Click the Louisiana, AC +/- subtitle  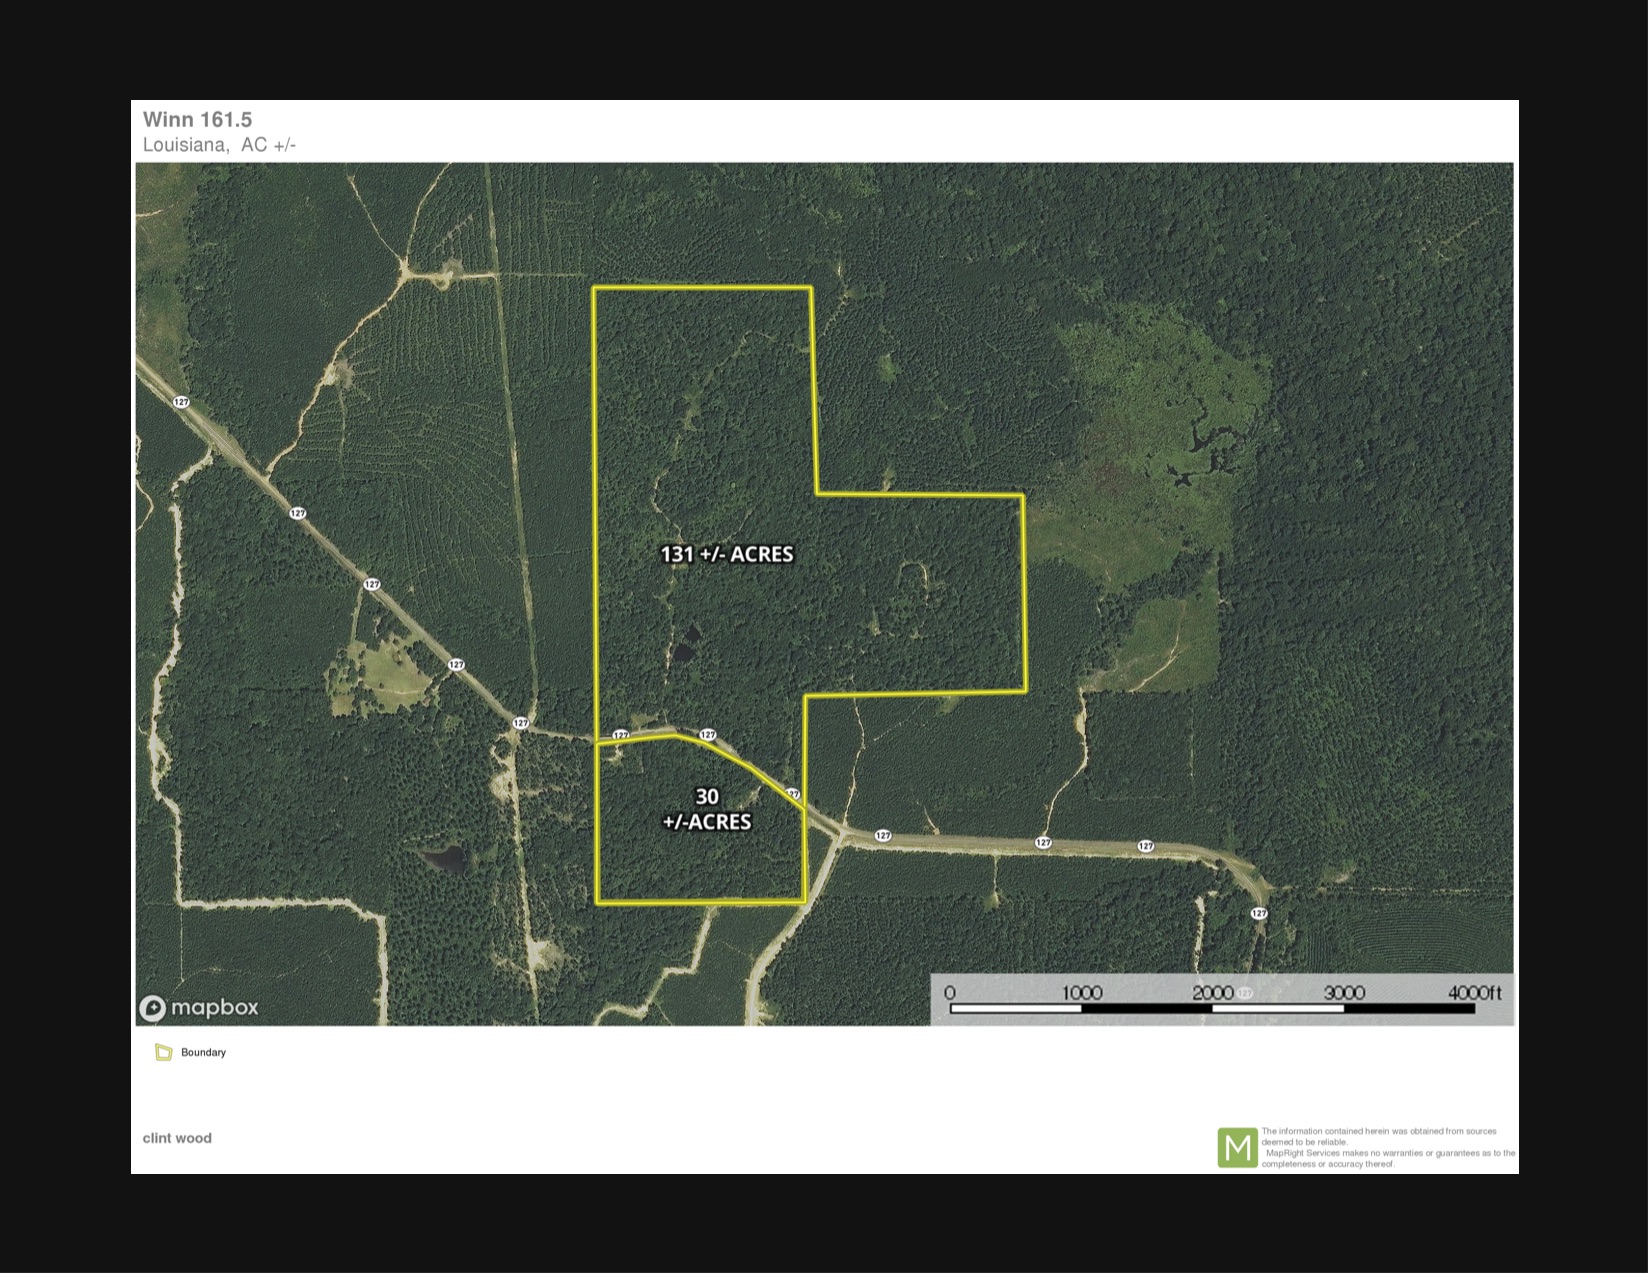coord(219,145)
